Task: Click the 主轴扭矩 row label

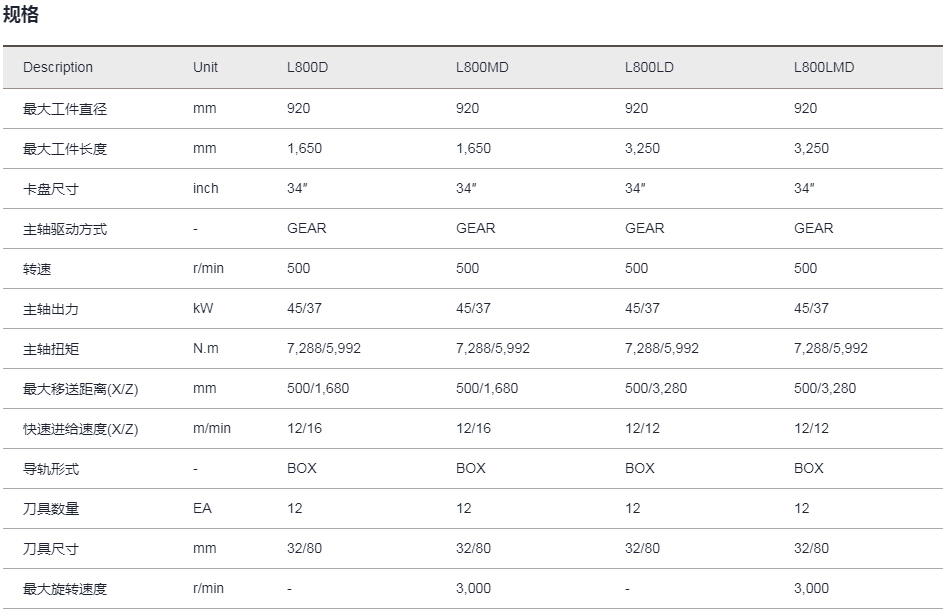Action: (x=51, y=349)
